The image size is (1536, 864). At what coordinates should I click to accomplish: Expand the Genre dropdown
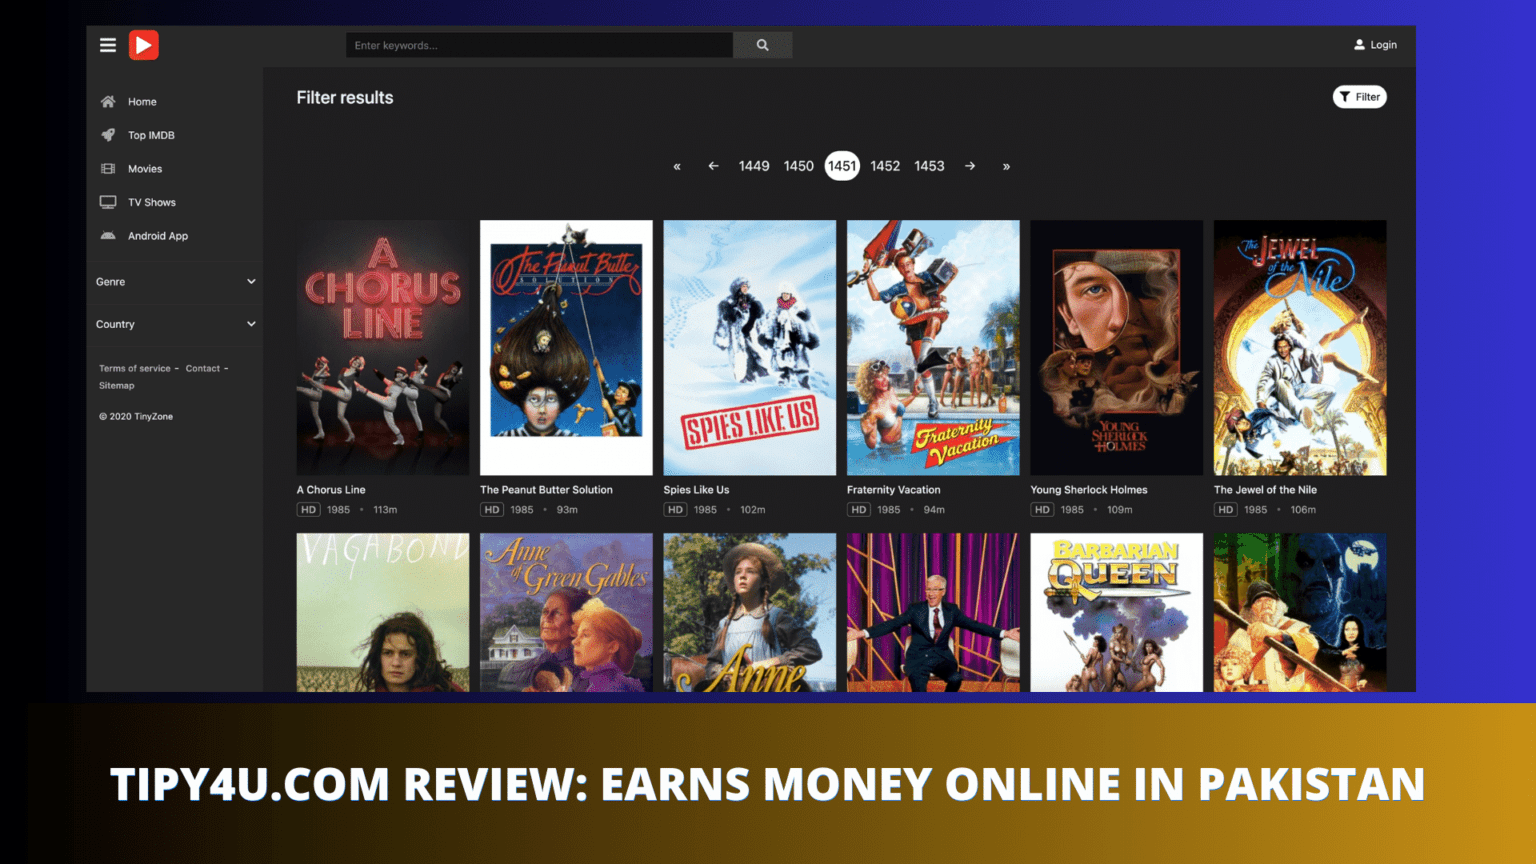click(175, 282)
